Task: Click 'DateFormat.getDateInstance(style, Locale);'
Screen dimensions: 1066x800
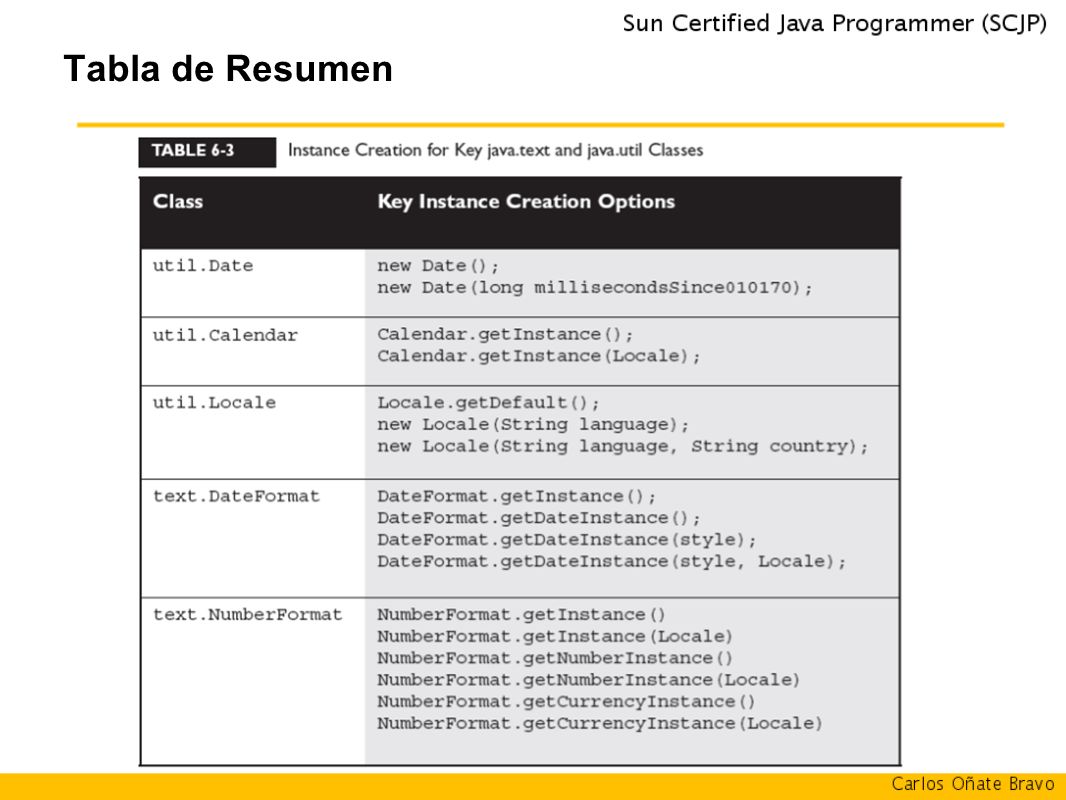Action: pyautogui.click(x=612, y=561)
